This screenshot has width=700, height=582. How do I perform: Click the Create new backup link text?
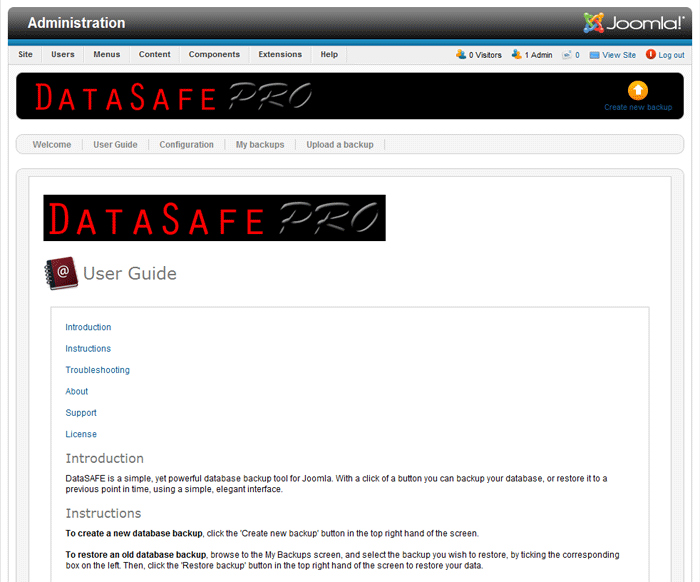point(638,108)
